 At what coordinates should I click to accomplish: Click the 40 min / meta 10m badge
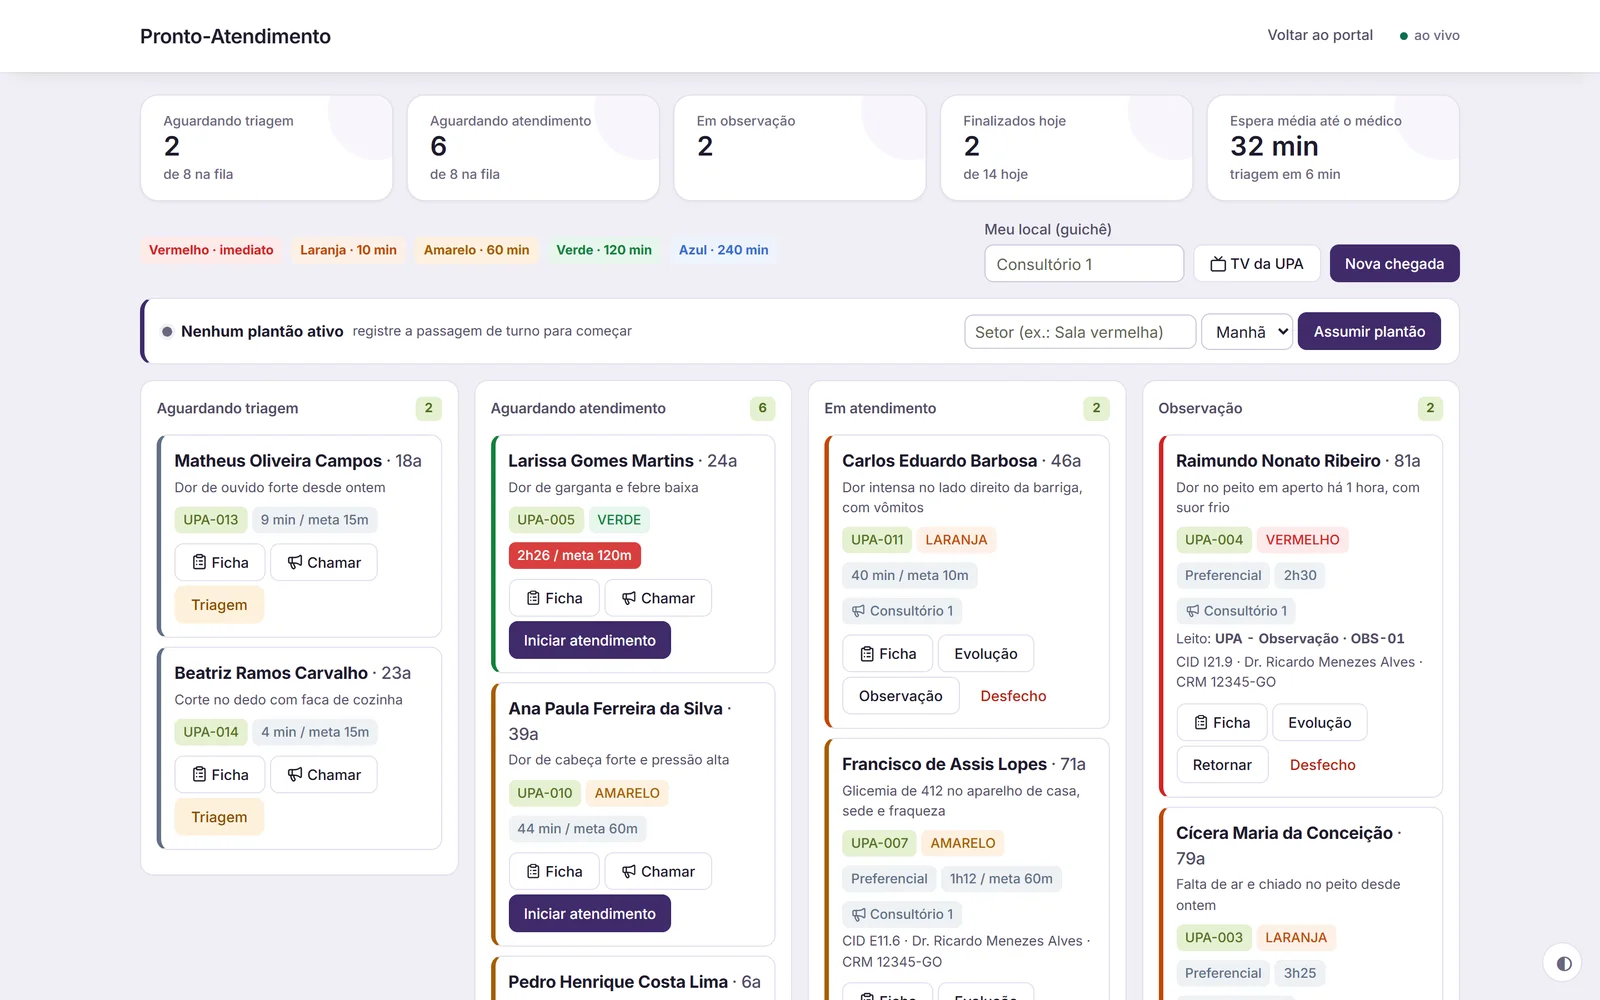click(910, 575)
